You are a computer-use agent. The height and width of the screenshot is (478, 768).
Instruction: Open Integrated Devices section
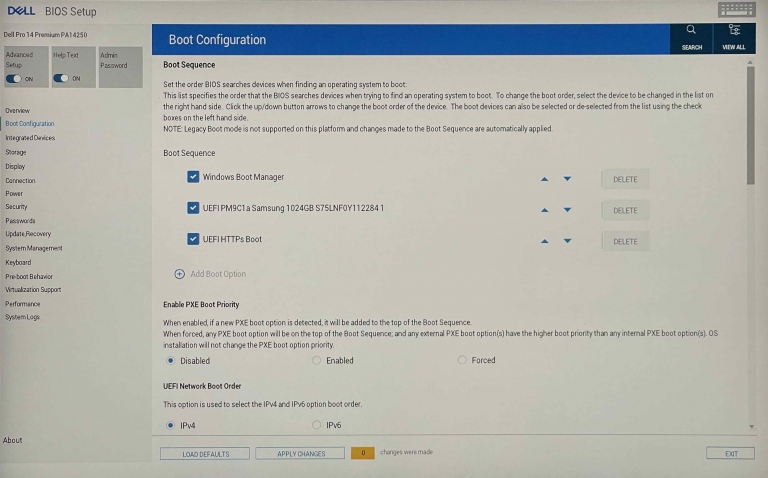point(30,138)
